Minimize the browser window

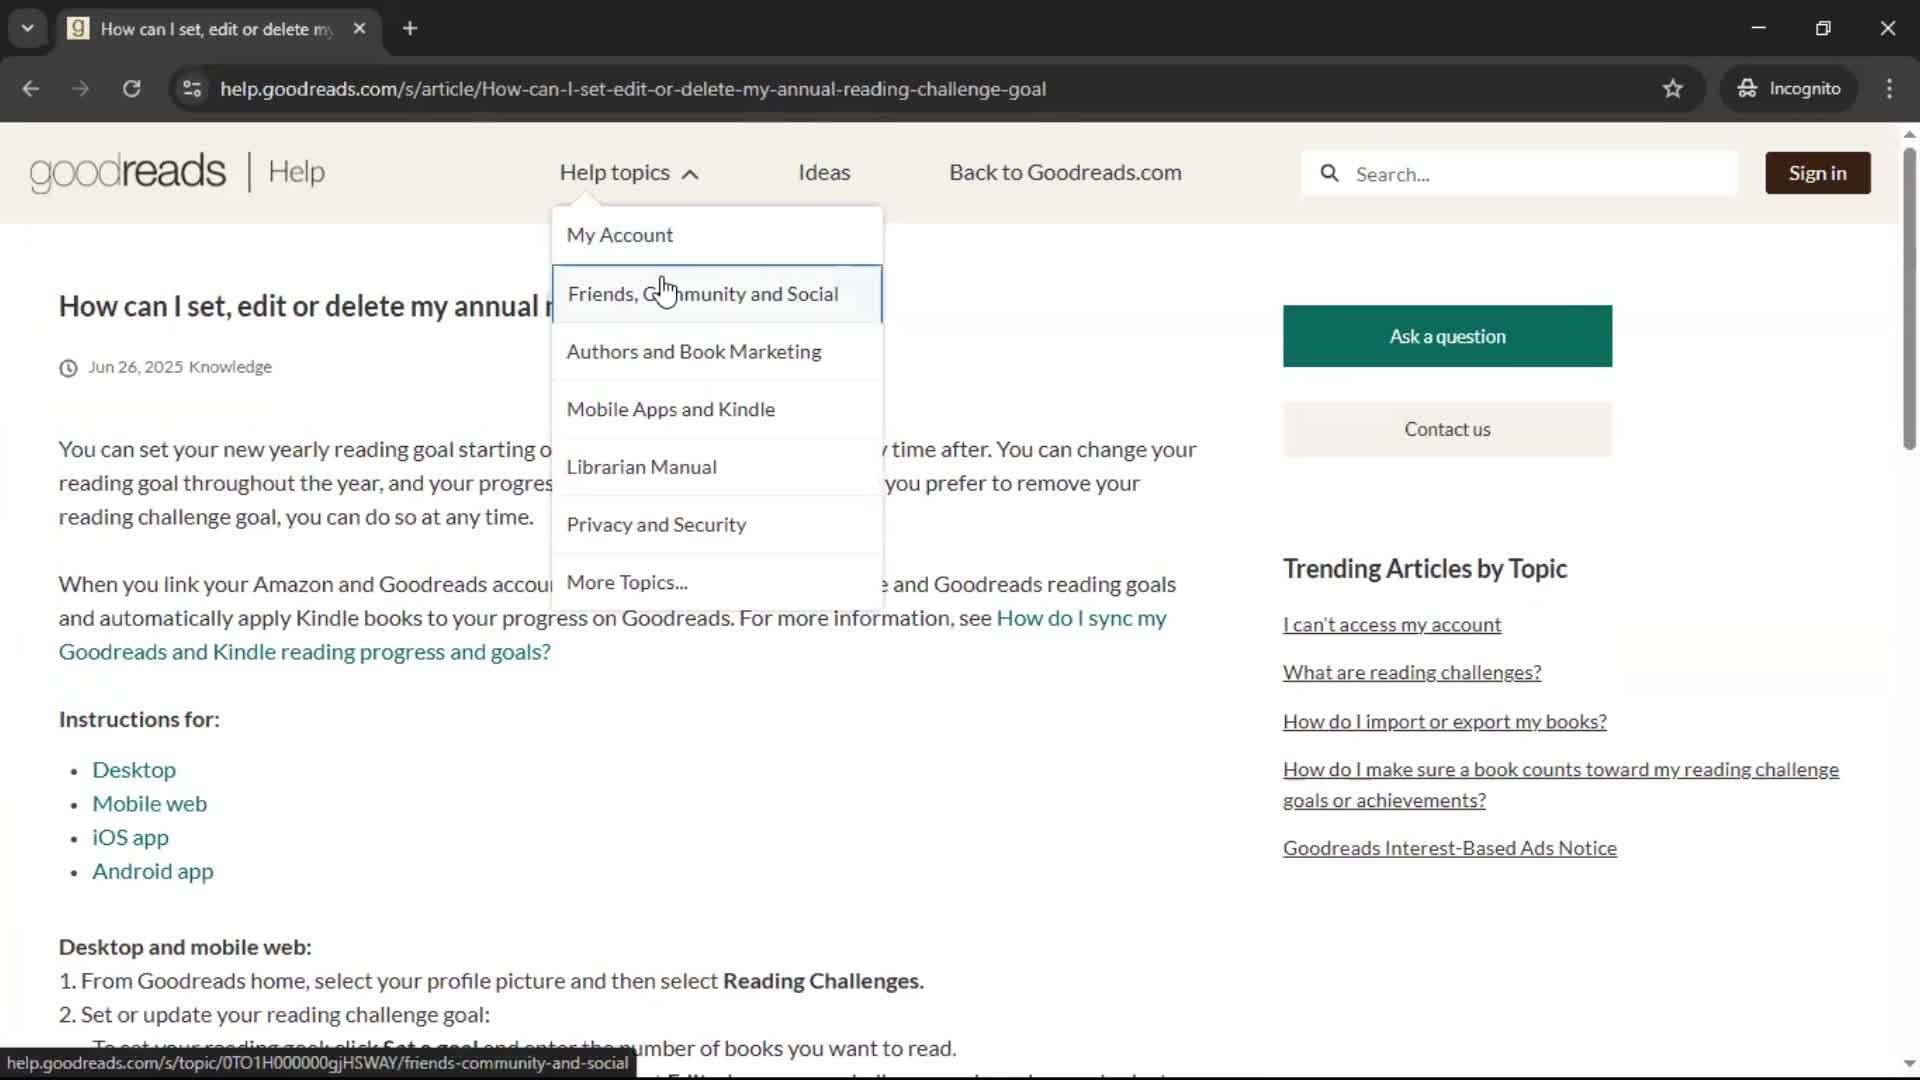(1759, 28)
